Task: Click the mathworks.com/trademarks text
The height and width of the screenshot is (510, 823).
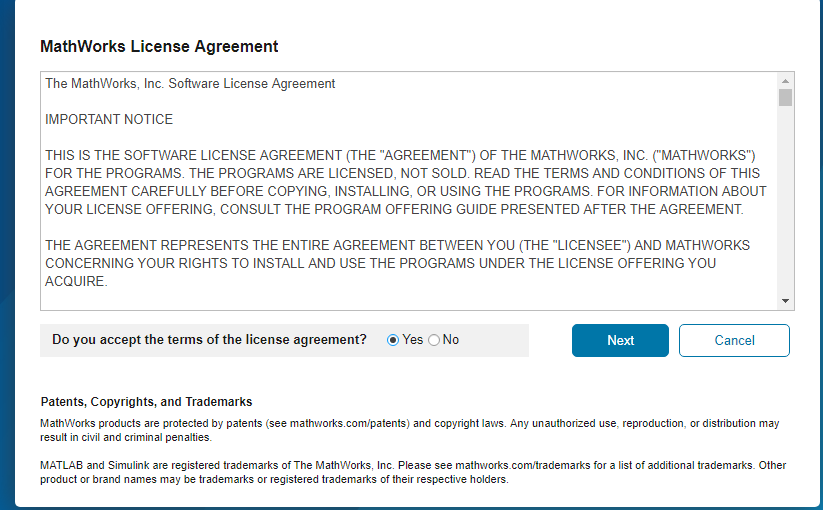Action: (523, 465)
